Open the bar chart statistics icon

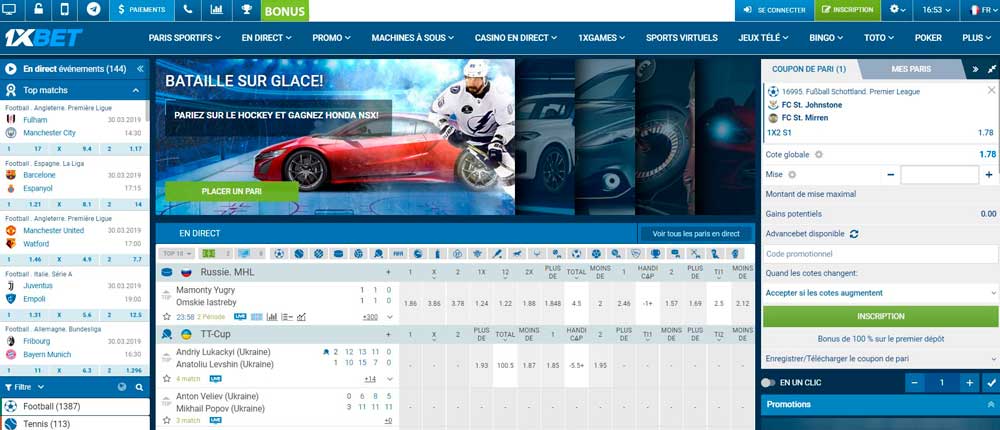[216, 10]
